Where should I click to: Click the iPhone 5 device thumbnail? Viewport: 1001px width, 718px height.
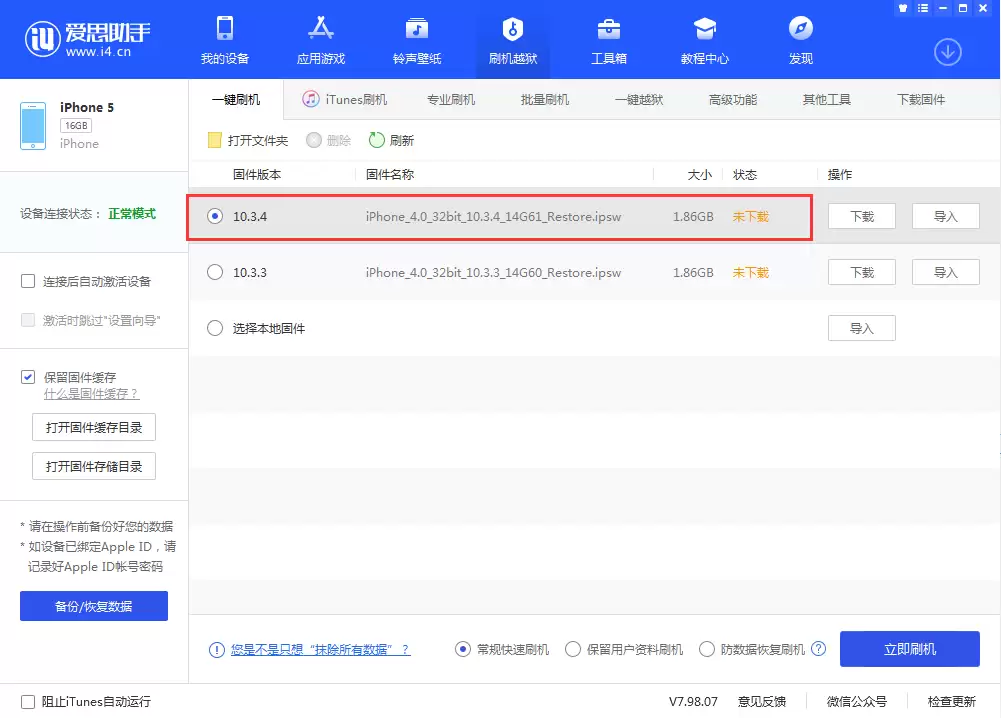coord(33,126)
